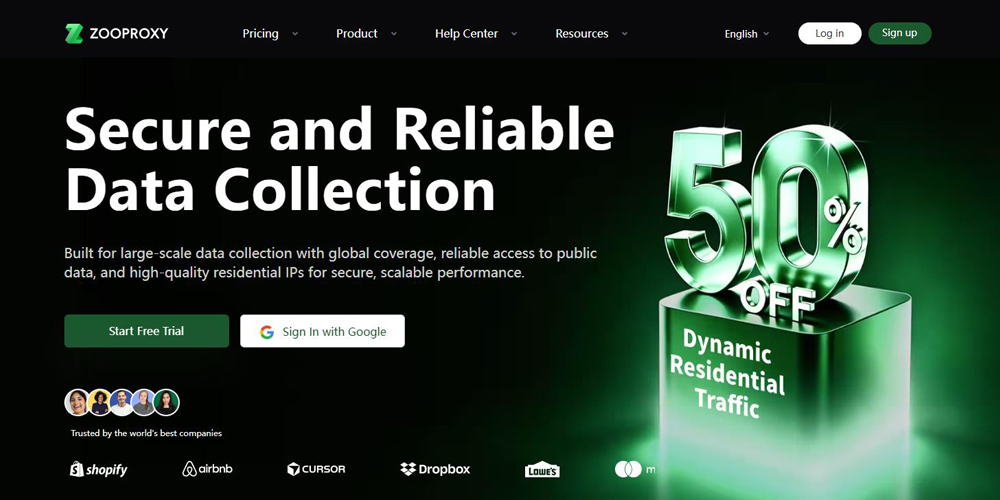The height and width of the screenshot is (500, 1000).
Task: Open the Product menu
Action: [357, 34]
